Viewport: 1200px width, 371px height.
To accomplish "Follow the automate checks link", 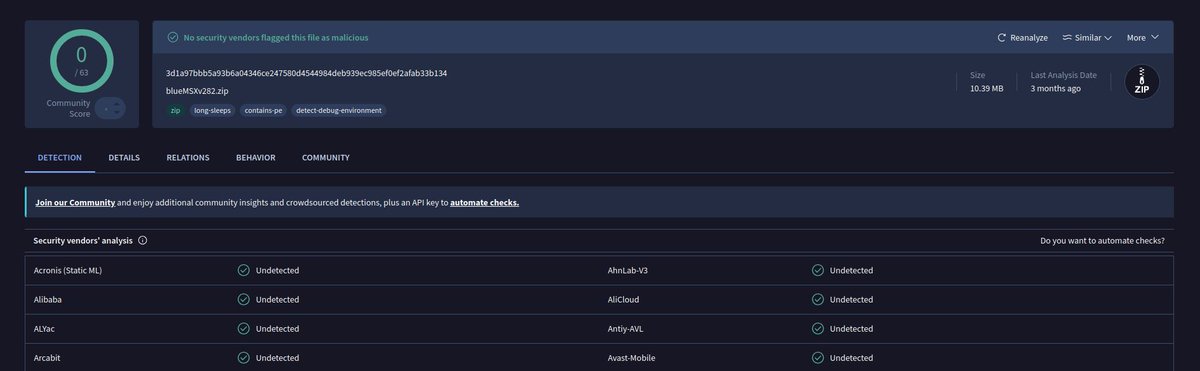I will click(x=484, y=202).
